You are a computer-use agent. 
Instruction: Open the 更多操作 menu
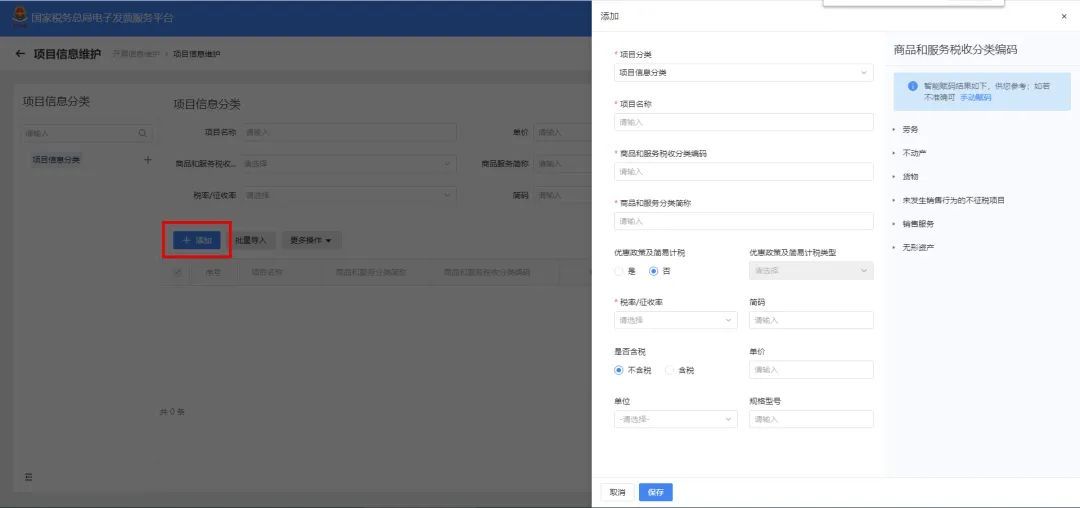click(311, 240)
